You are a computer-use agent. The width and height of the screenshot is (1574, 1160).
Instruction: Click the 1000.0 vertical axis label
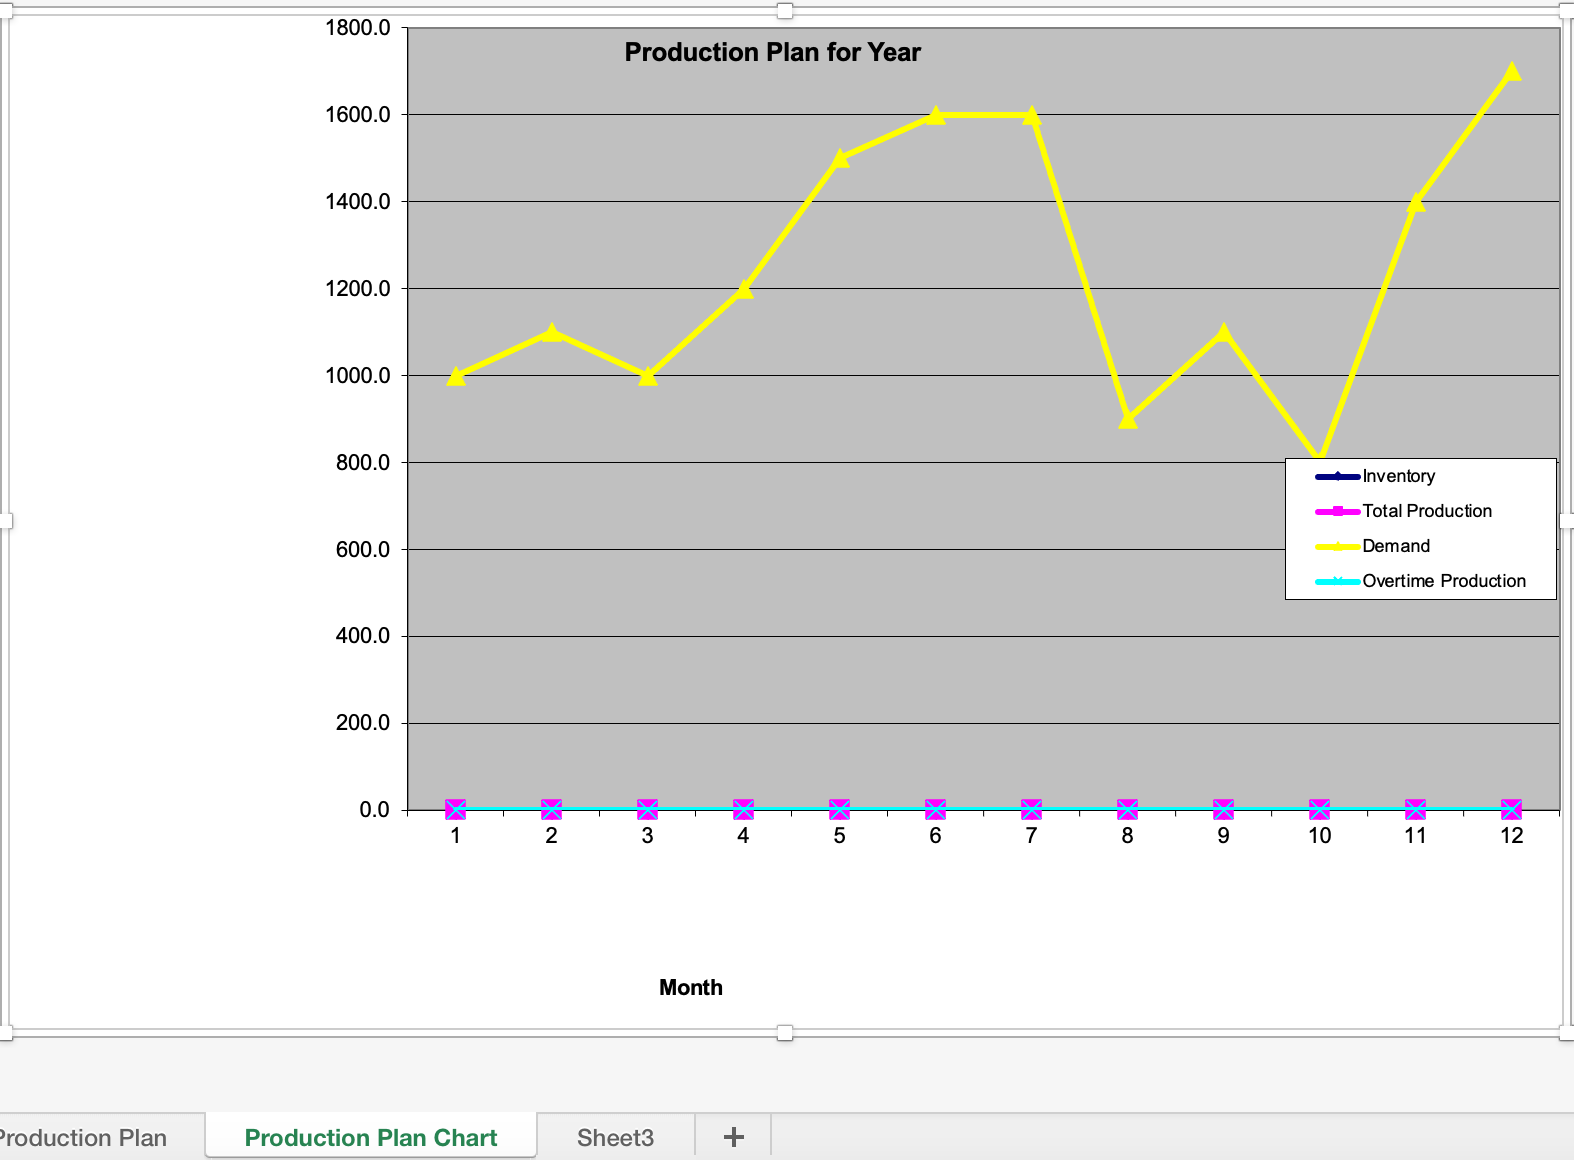pos(357,376)
